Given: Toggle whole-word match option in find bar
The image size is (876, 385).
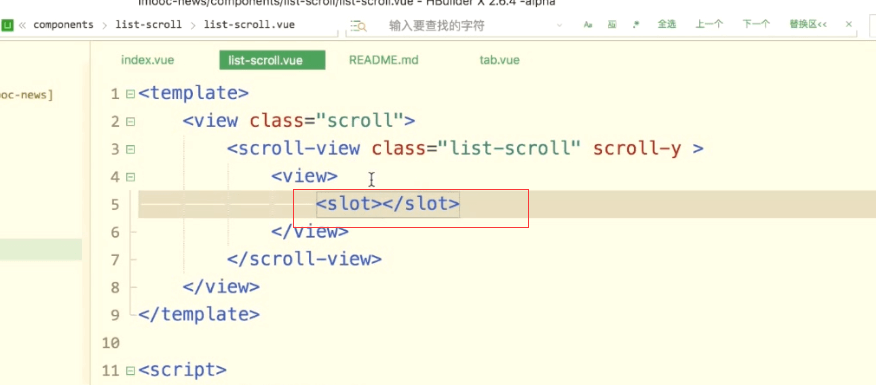Looking at the screenshot, I should coord(612,25).
